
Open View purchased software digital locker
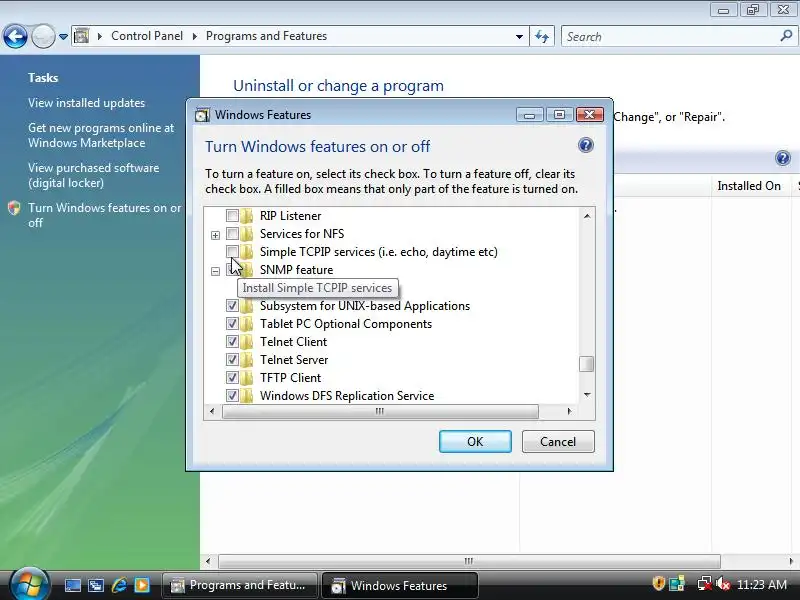tap(93, 175)
